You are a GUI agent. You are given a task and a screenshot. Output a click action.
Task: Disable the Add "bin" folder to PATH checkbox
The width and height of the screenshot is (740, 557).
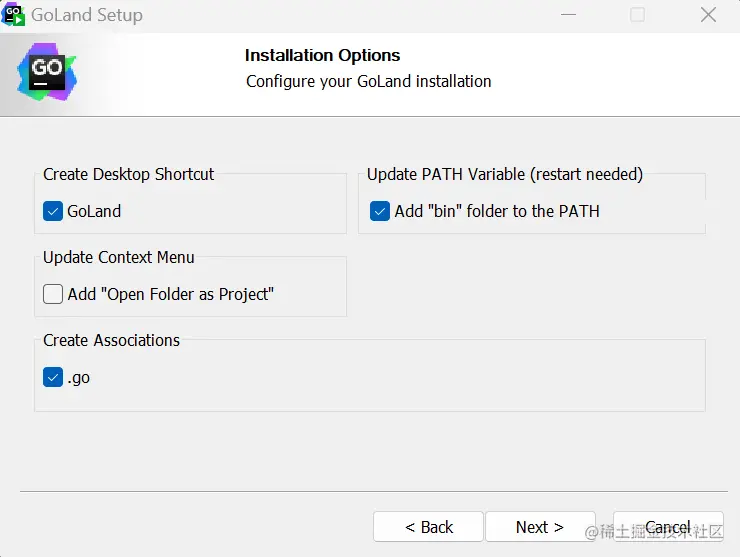coord(380,211)
